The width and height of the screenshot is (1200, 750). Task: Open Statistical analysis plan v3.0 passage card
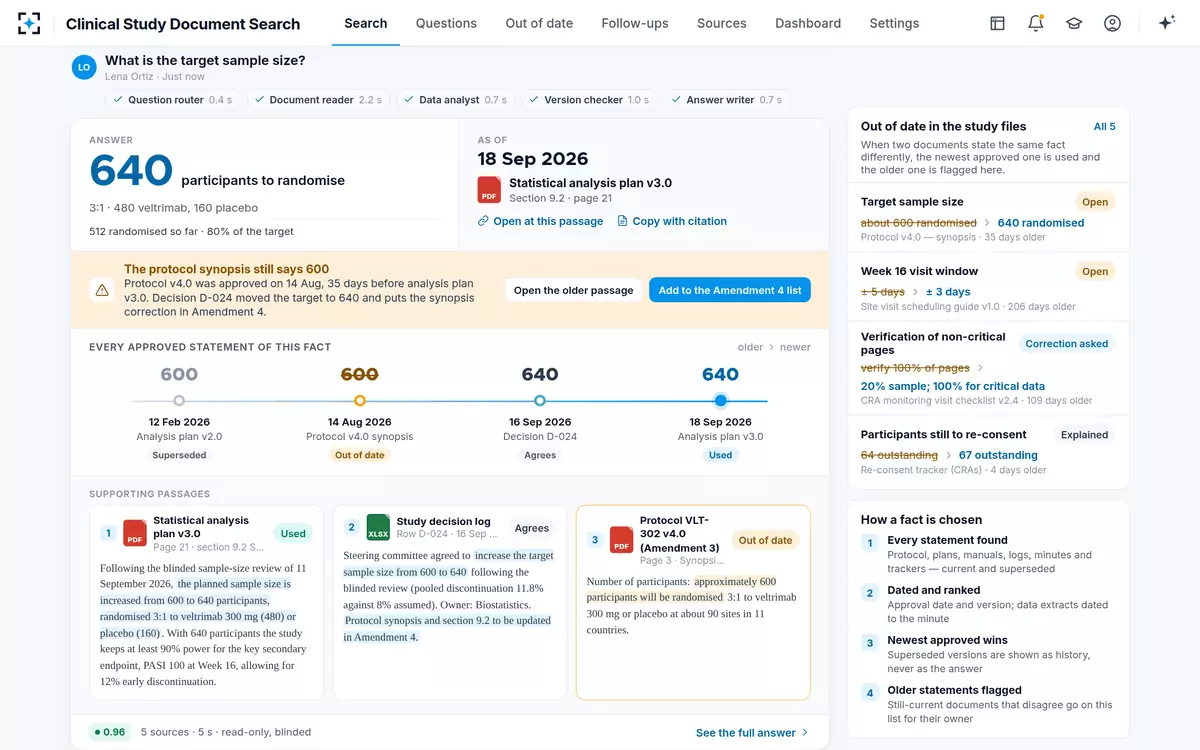(206, 602)
